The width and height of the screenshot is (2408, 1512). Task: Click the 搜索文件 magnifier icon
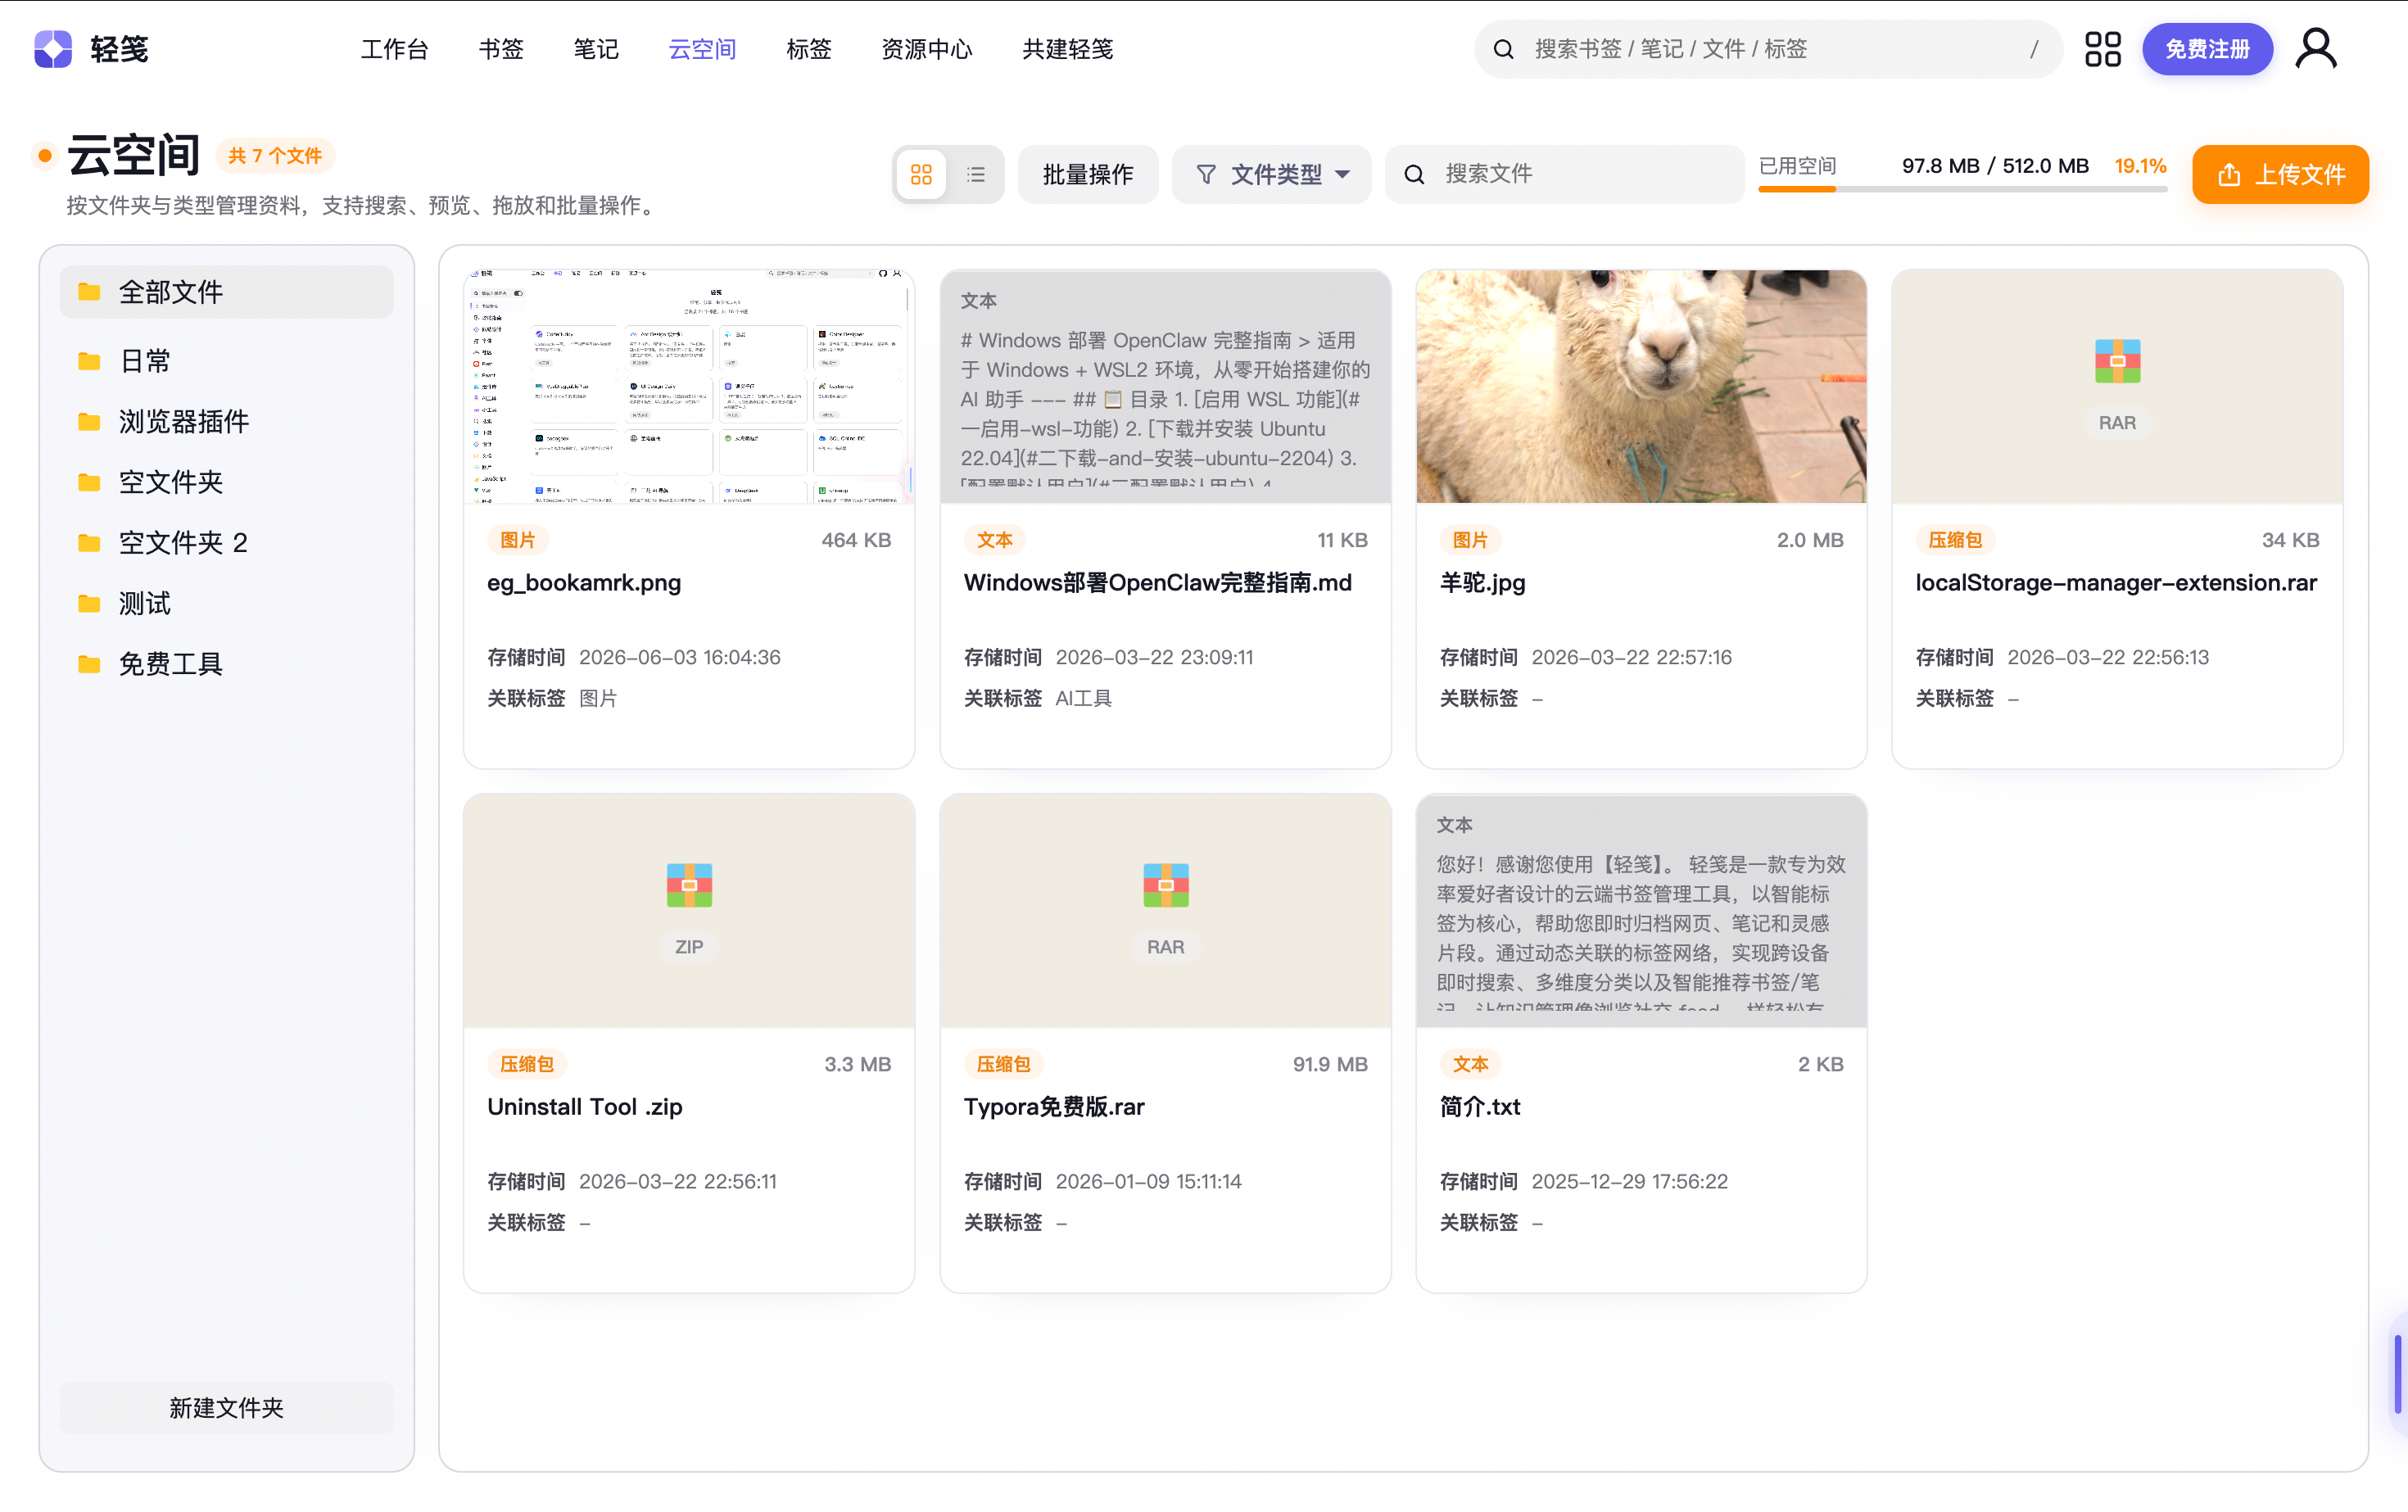click(x=1414, y=174)
